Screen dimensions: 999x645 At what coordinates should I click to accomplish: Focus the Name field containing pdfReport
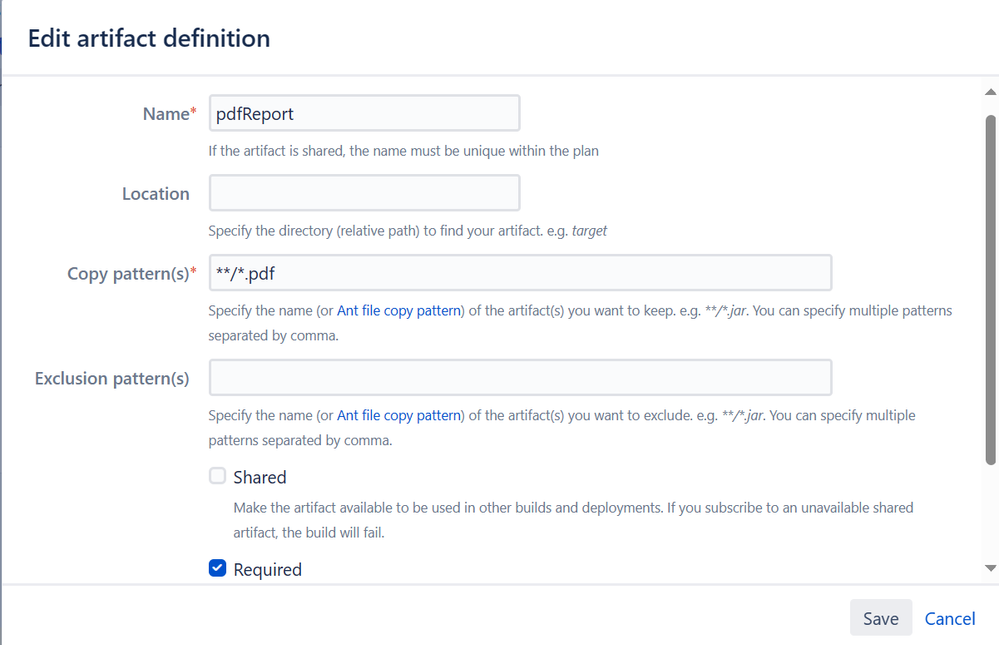coord(364,113)
